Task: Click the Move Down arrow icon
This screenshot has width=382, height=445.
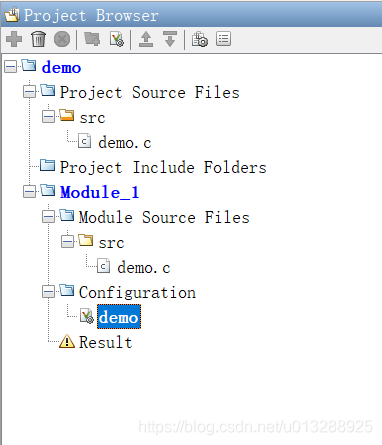Action: tap(170, 39)
